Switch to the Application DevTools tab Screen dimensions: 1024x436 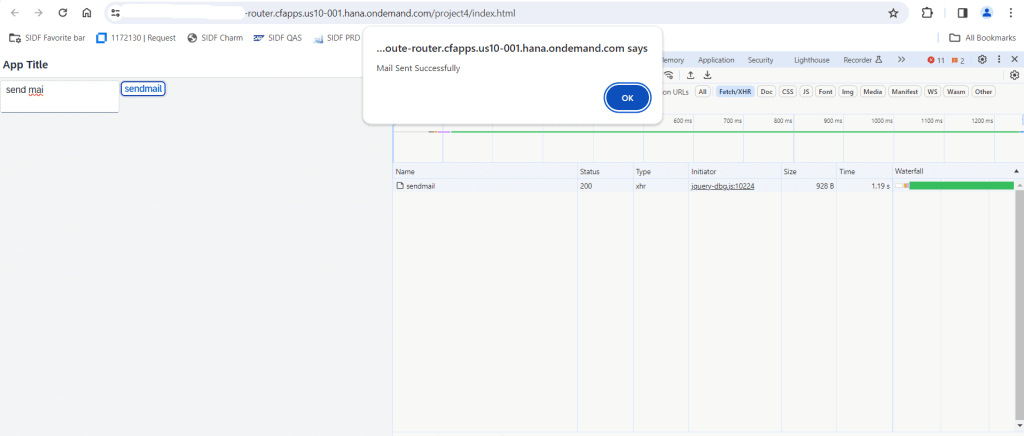coord(716,60)
